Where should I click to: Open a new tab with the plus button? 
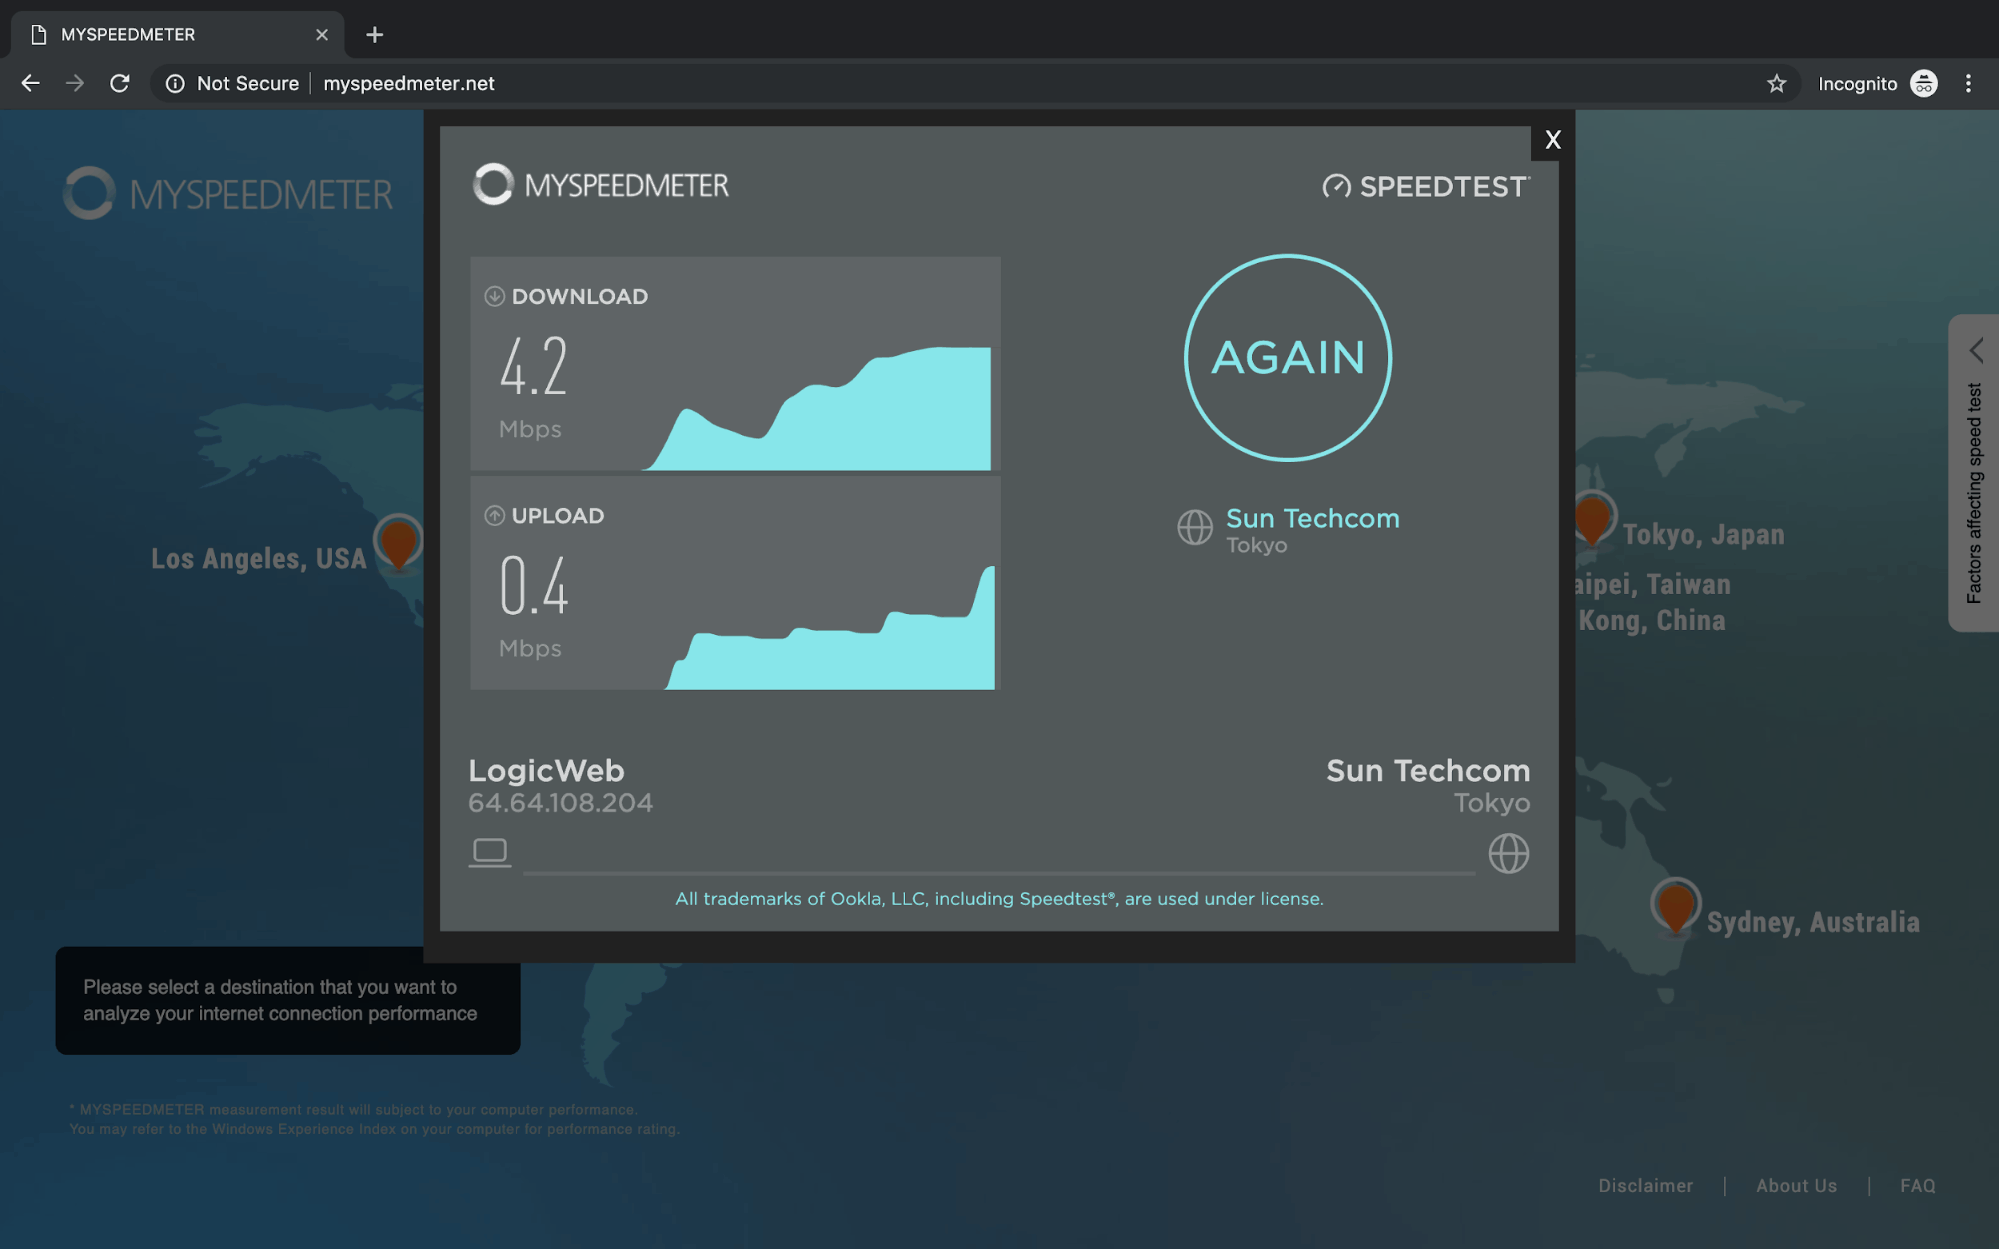[375, 35]
